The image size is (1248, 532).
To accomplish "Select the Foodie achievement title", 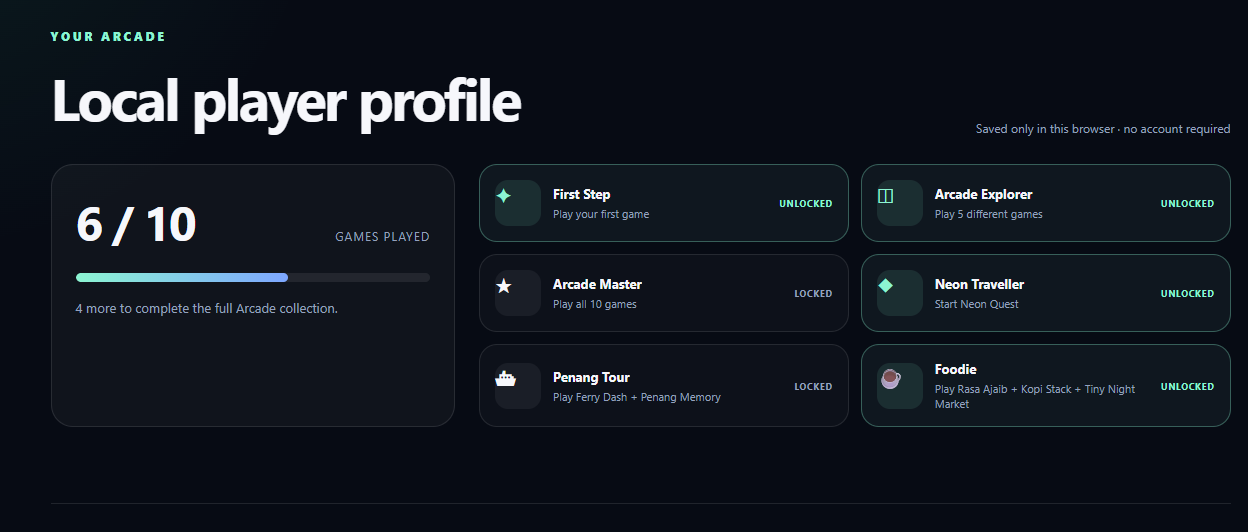I will click(x=955, y=369).
